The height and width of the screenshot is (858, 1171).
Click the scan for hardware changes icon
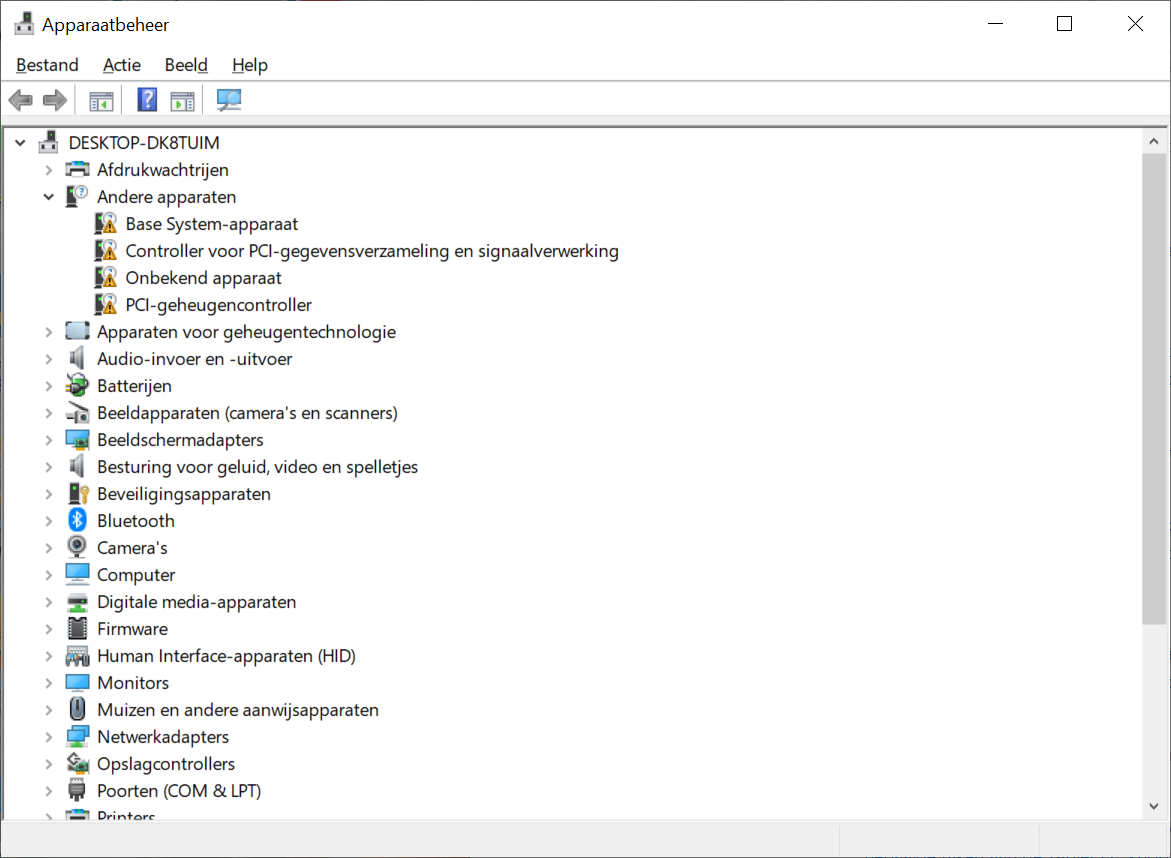(229, 100)
